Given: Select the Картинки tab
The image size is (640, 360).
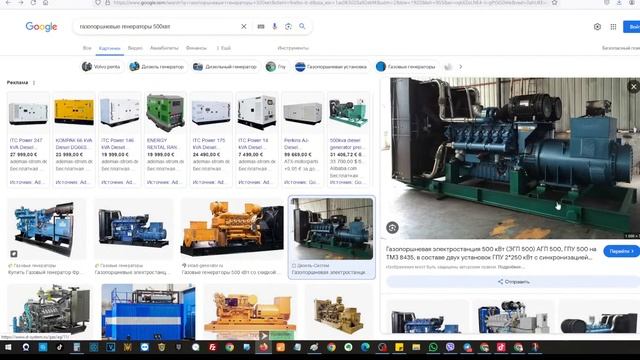Looking at the screenshot, I should point(110,49).
